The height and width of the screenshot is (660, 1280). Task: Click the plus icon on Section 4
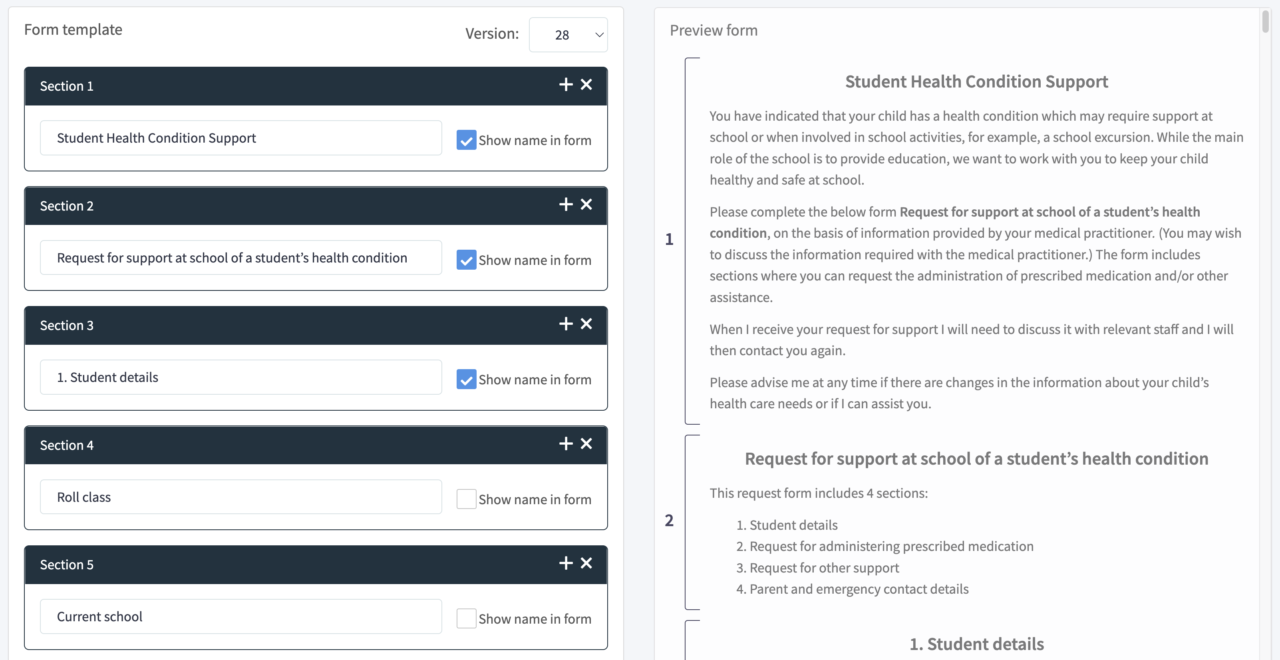(x=566, y=444)
